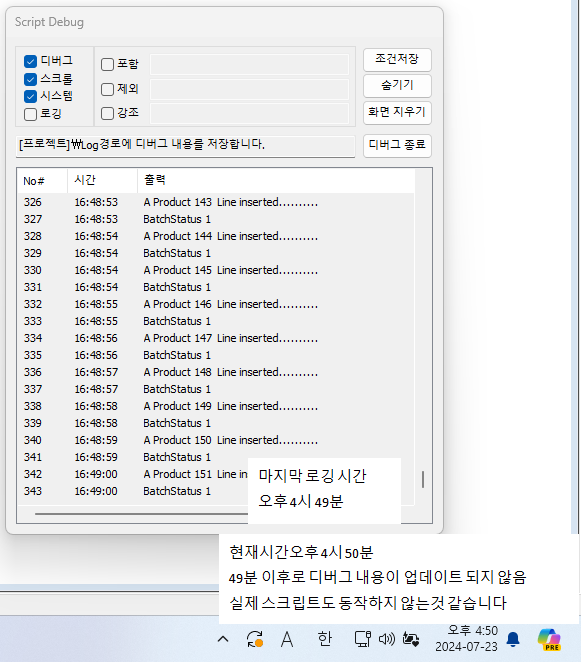This screenshot has width=581, height=662.
Task: Launch Copilot PRE from taskbar
Action: click(x=549, y=639)
